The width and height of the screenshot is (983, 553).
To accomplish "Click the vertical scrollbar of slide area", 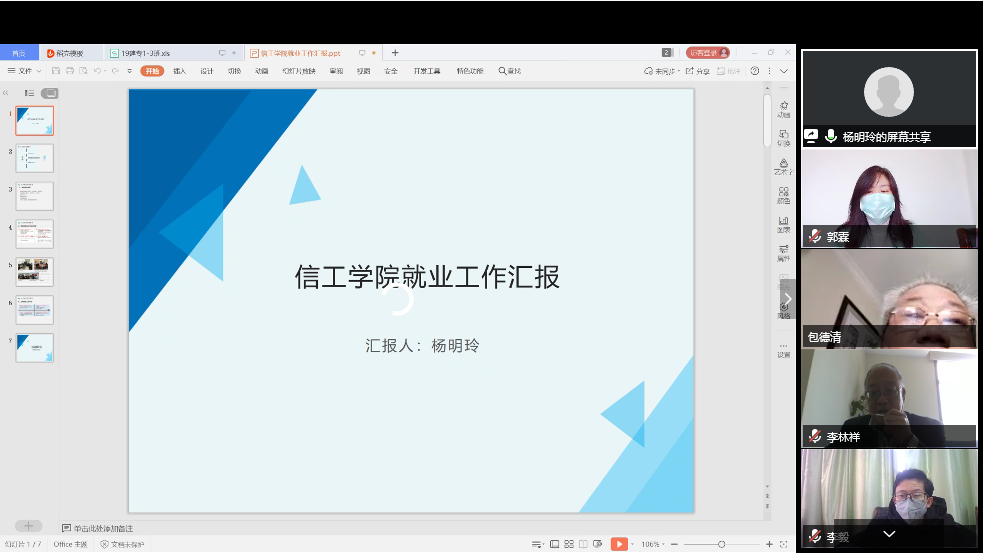I will point(767,119).
